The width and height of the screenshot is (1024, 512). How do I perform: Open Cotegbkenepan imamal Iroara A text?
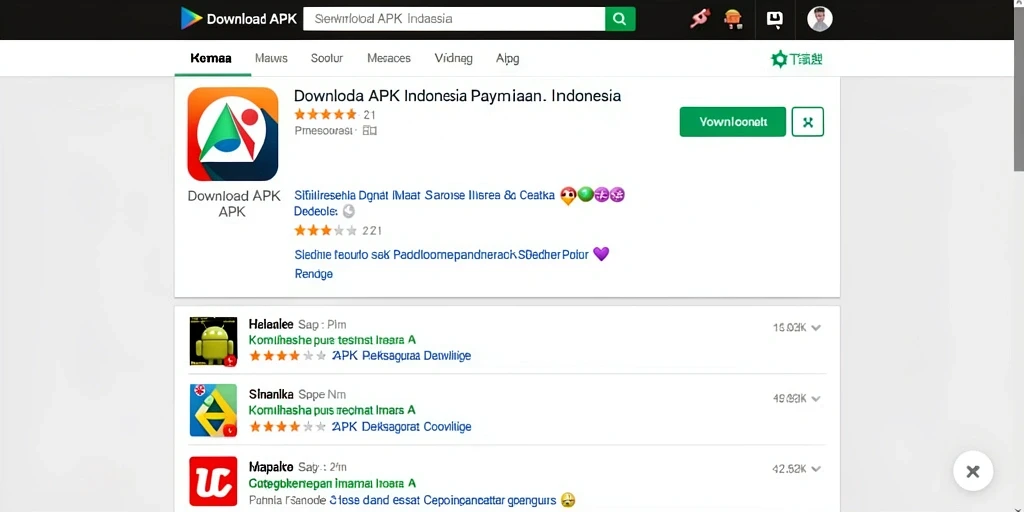point(332,484)
